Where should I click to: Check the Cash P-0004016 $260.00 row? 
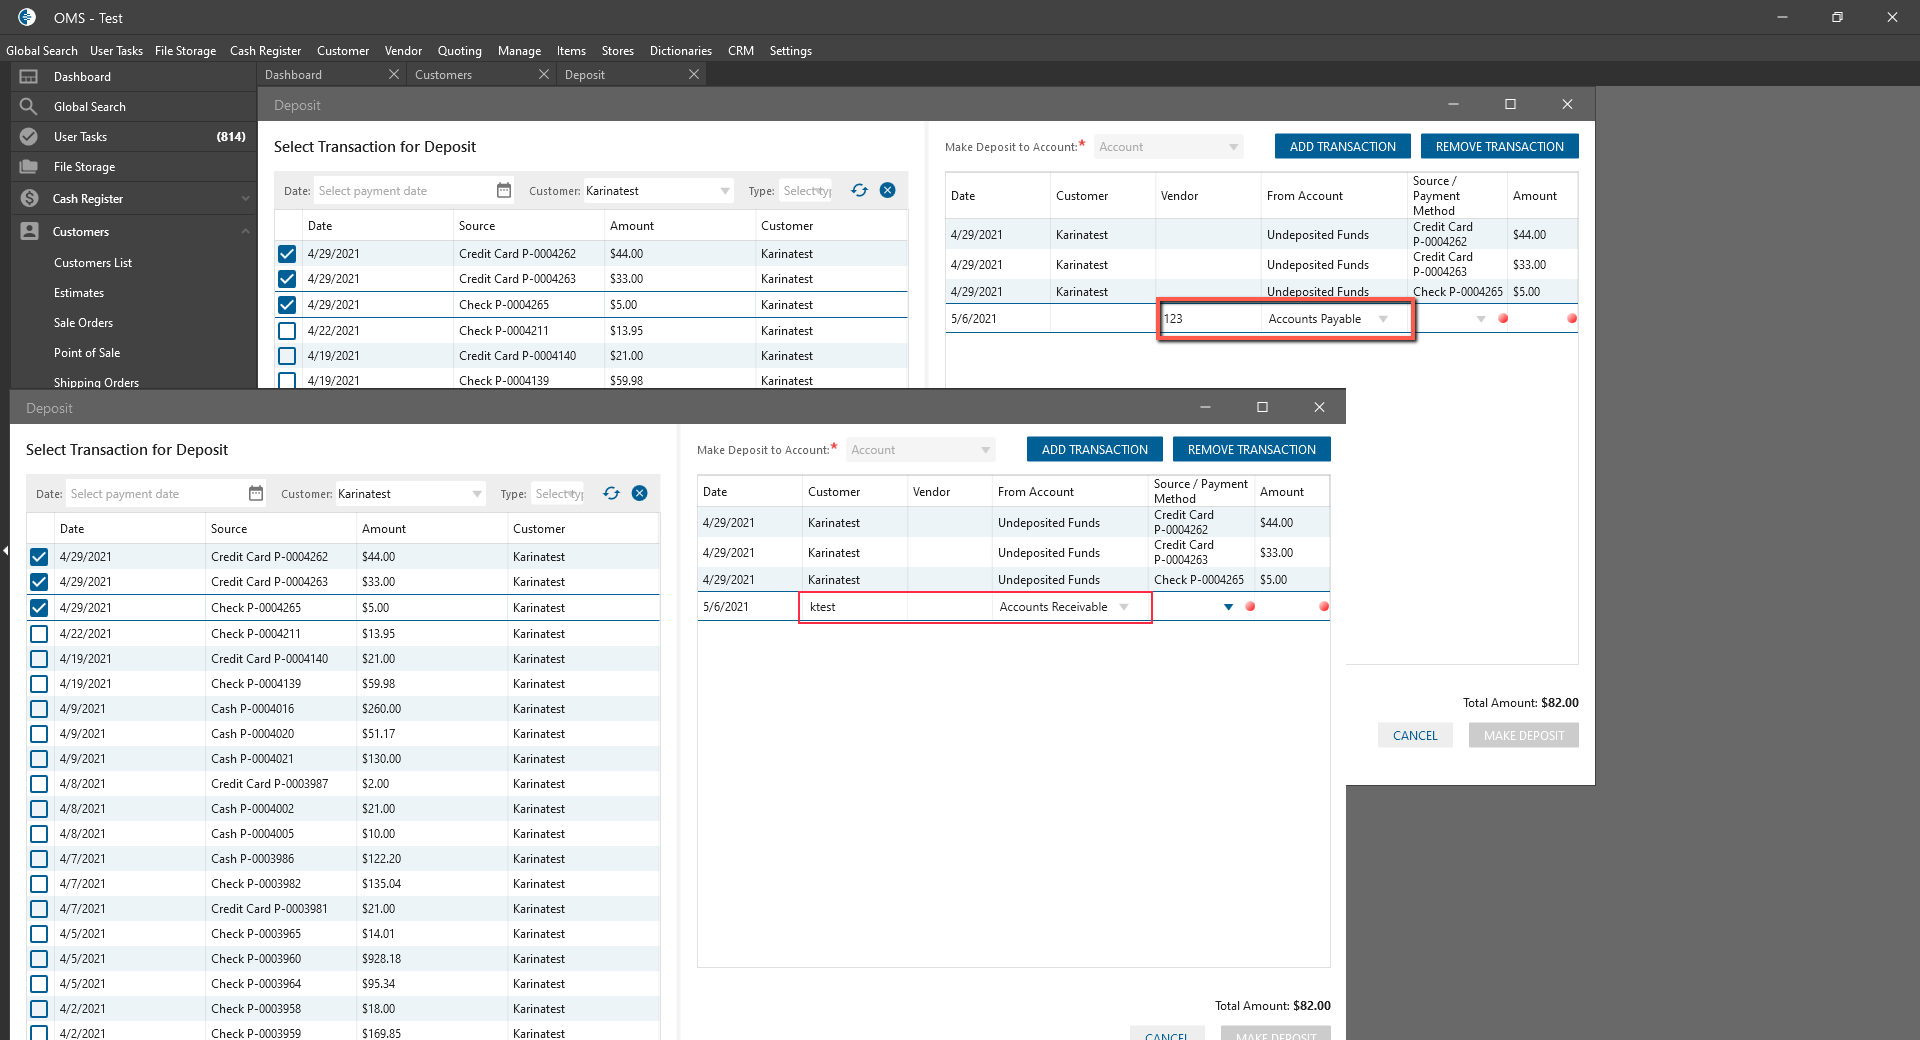pyautogui.click(x=39, y=709)
